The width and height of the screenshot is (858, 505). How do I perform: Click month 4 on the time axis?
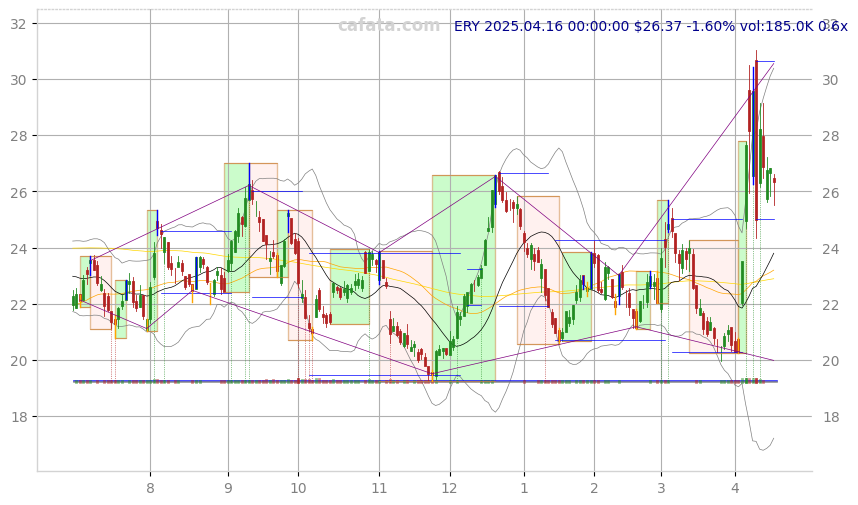(x=735, y=488)
